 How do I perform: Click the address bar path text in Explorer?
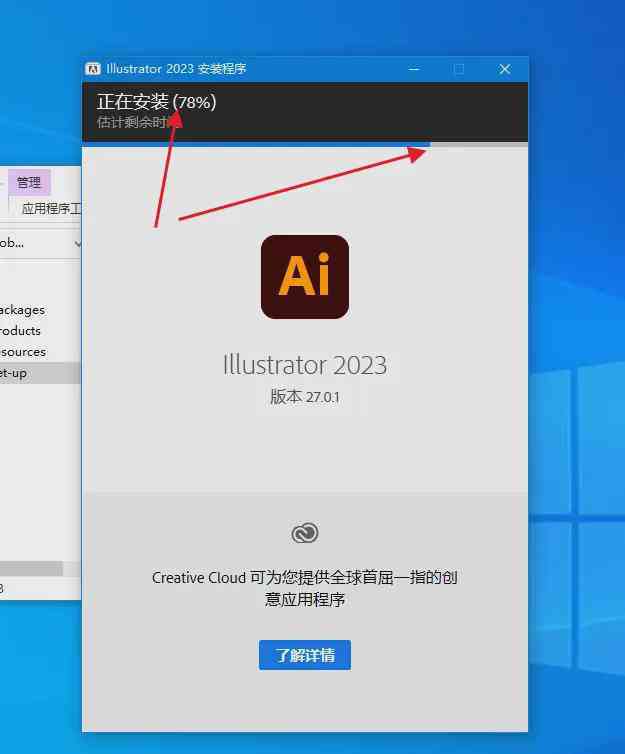pos(12,243)
